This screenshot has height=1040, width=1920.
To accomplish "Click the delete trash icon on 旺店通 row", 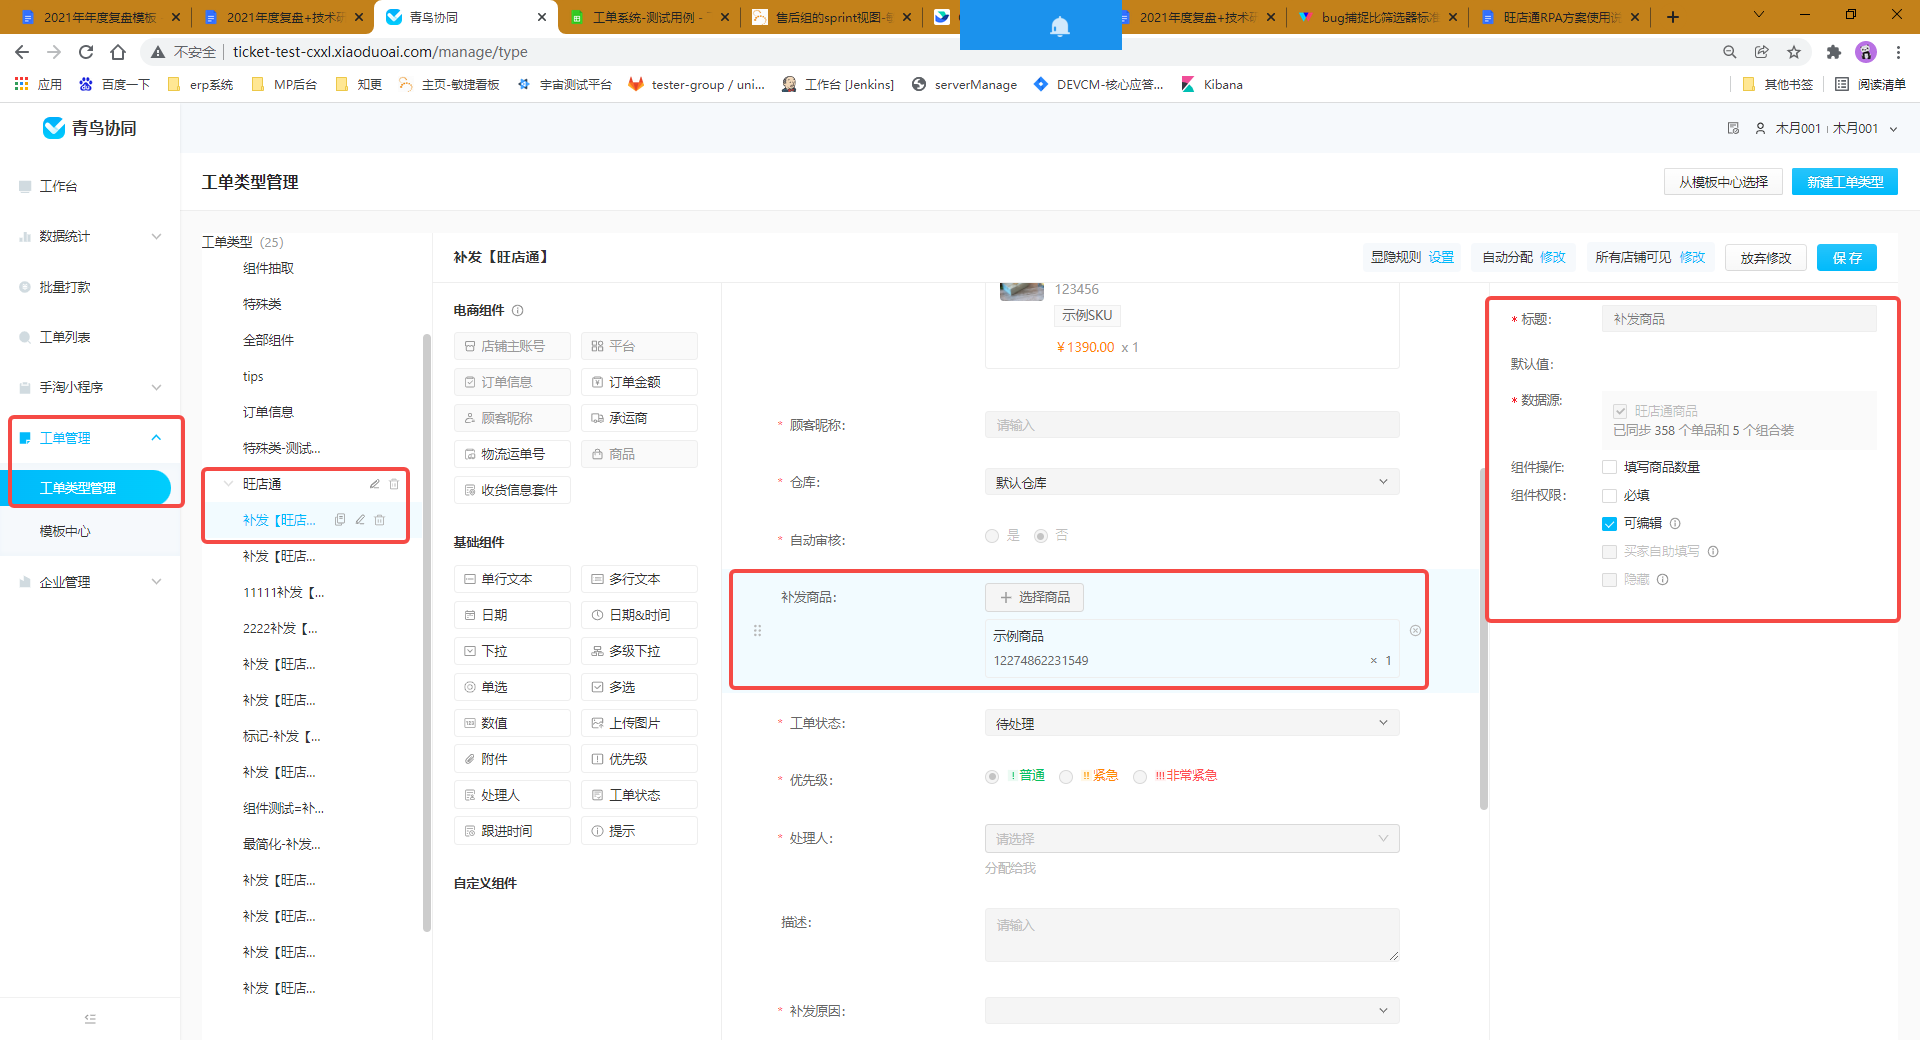I will tap(394, 484).
